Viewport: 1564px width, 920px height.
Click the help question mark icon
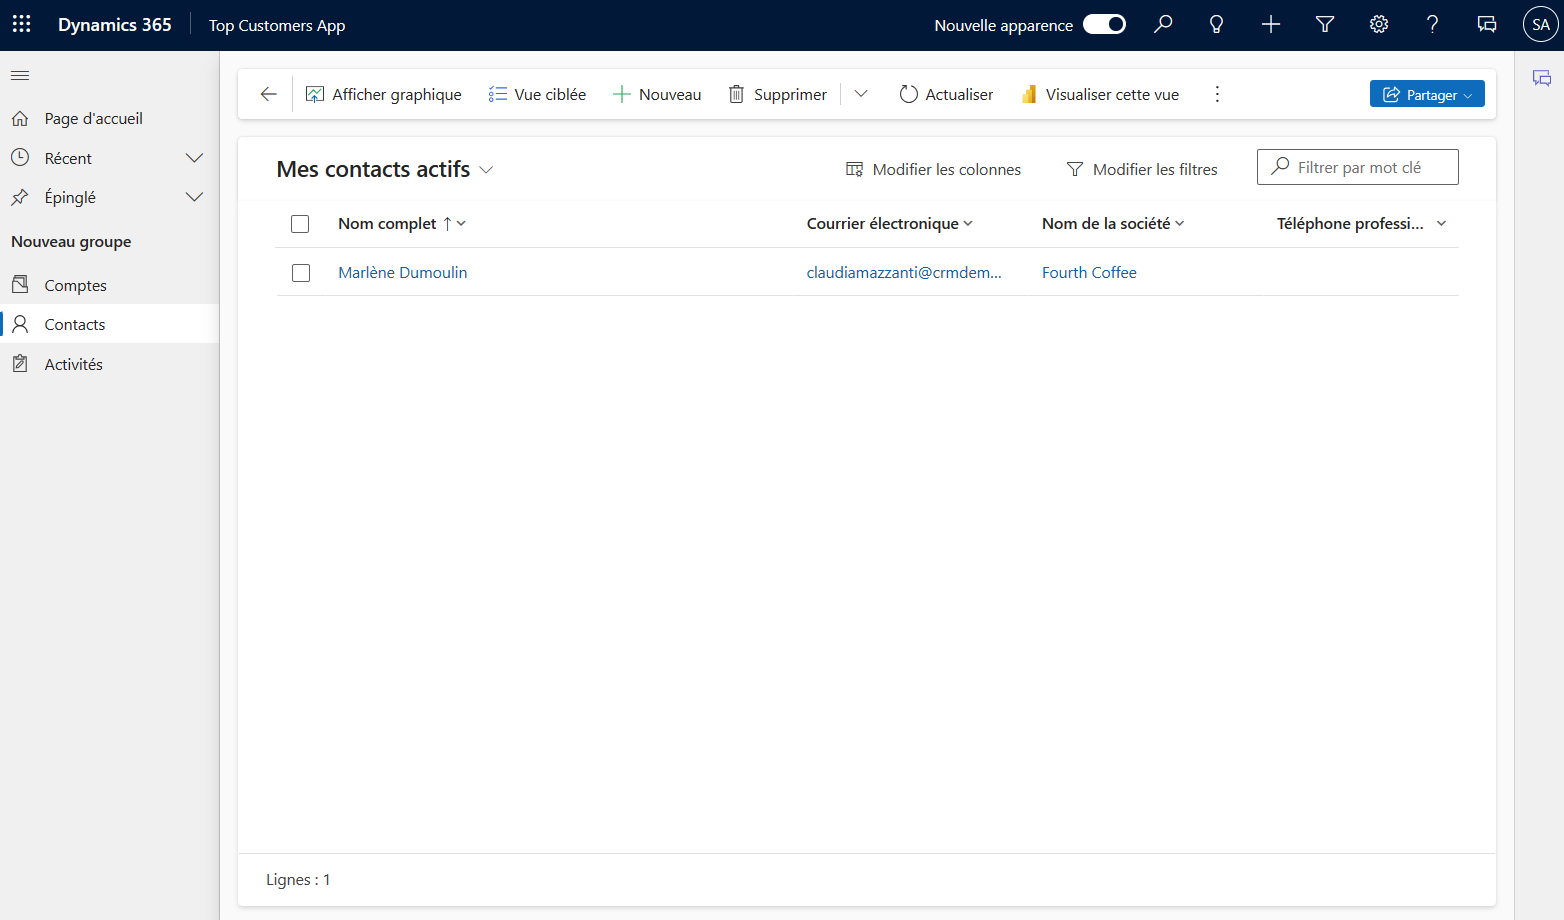(1433, 24)
